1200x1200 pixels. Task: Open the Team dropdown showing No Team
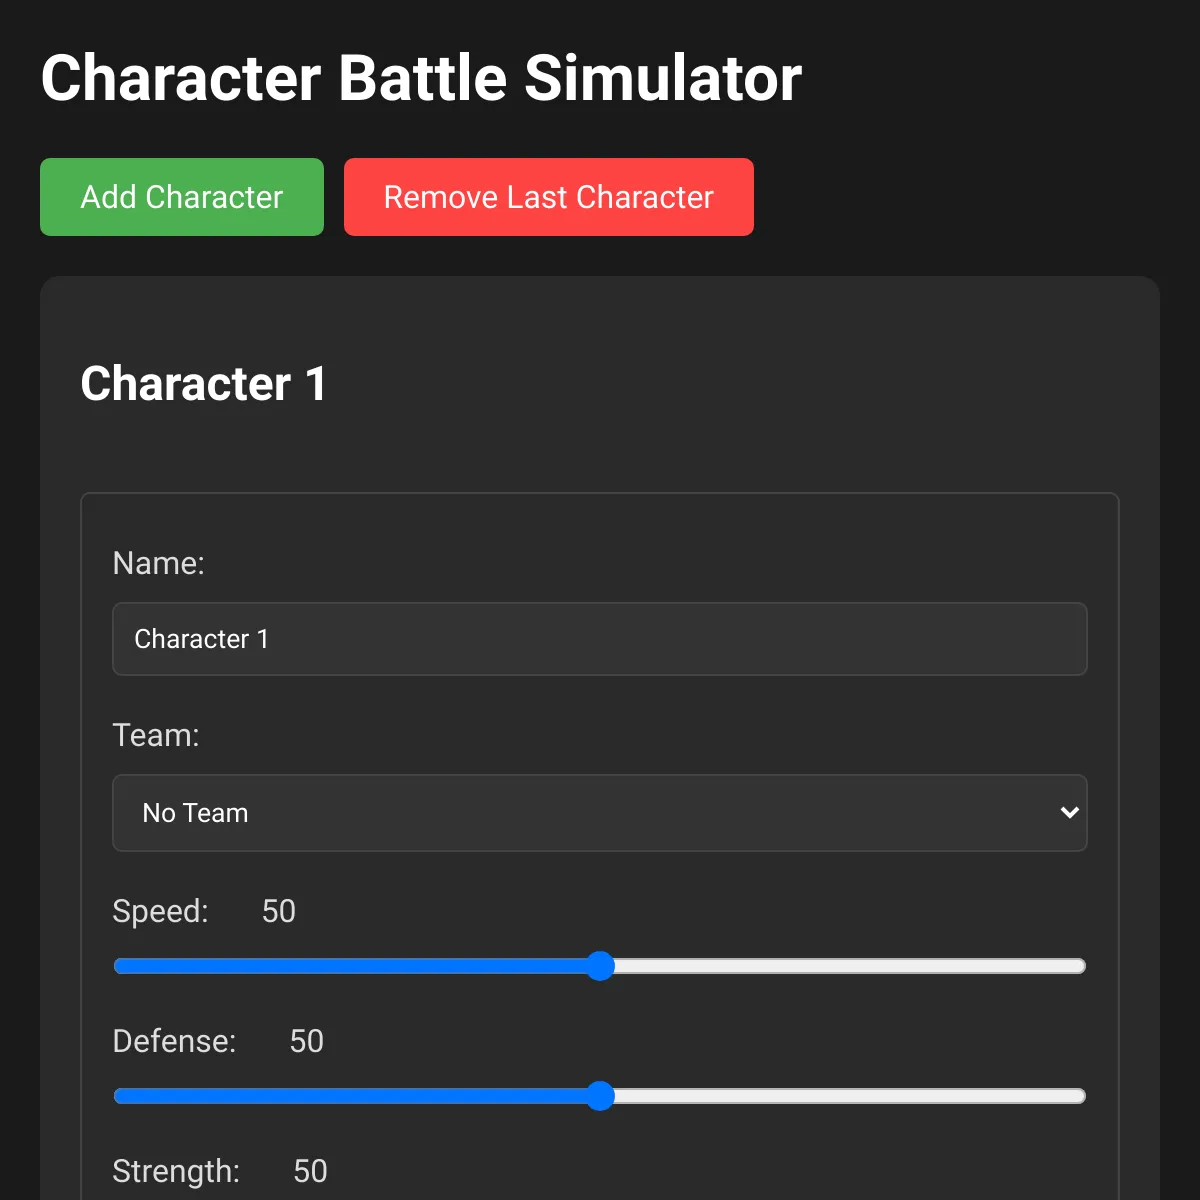point(600,813)
